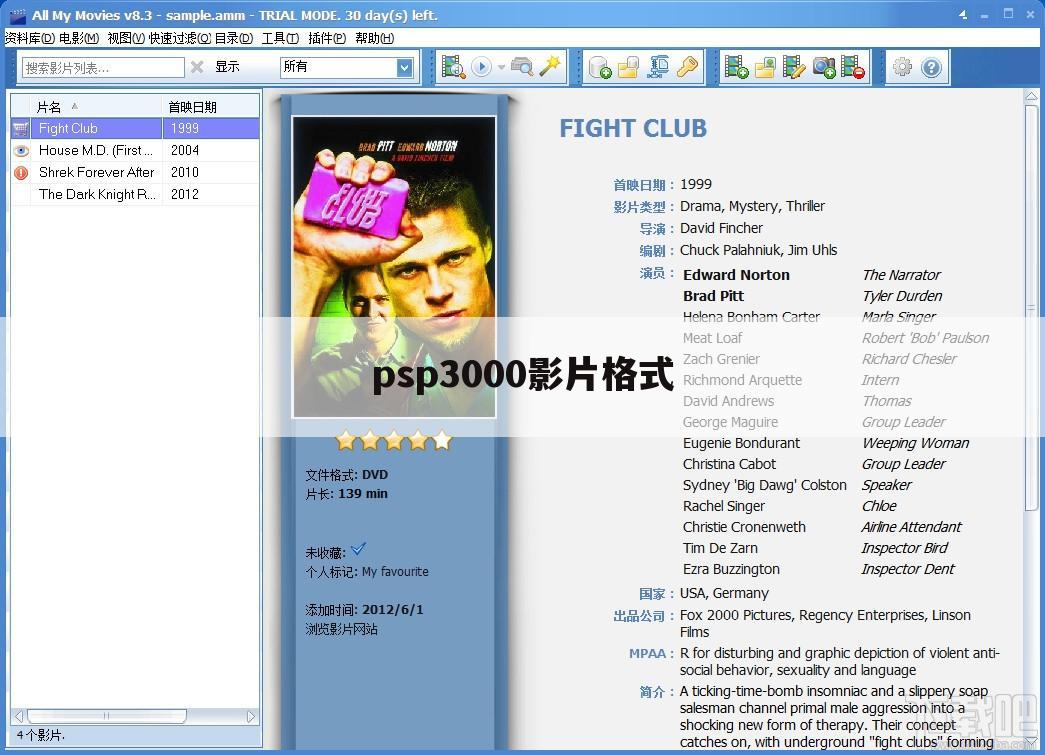Click the movie list horizontal scrollbar thumb
1045x755 pixels.
pyautogui.click(x=107, y=716)
